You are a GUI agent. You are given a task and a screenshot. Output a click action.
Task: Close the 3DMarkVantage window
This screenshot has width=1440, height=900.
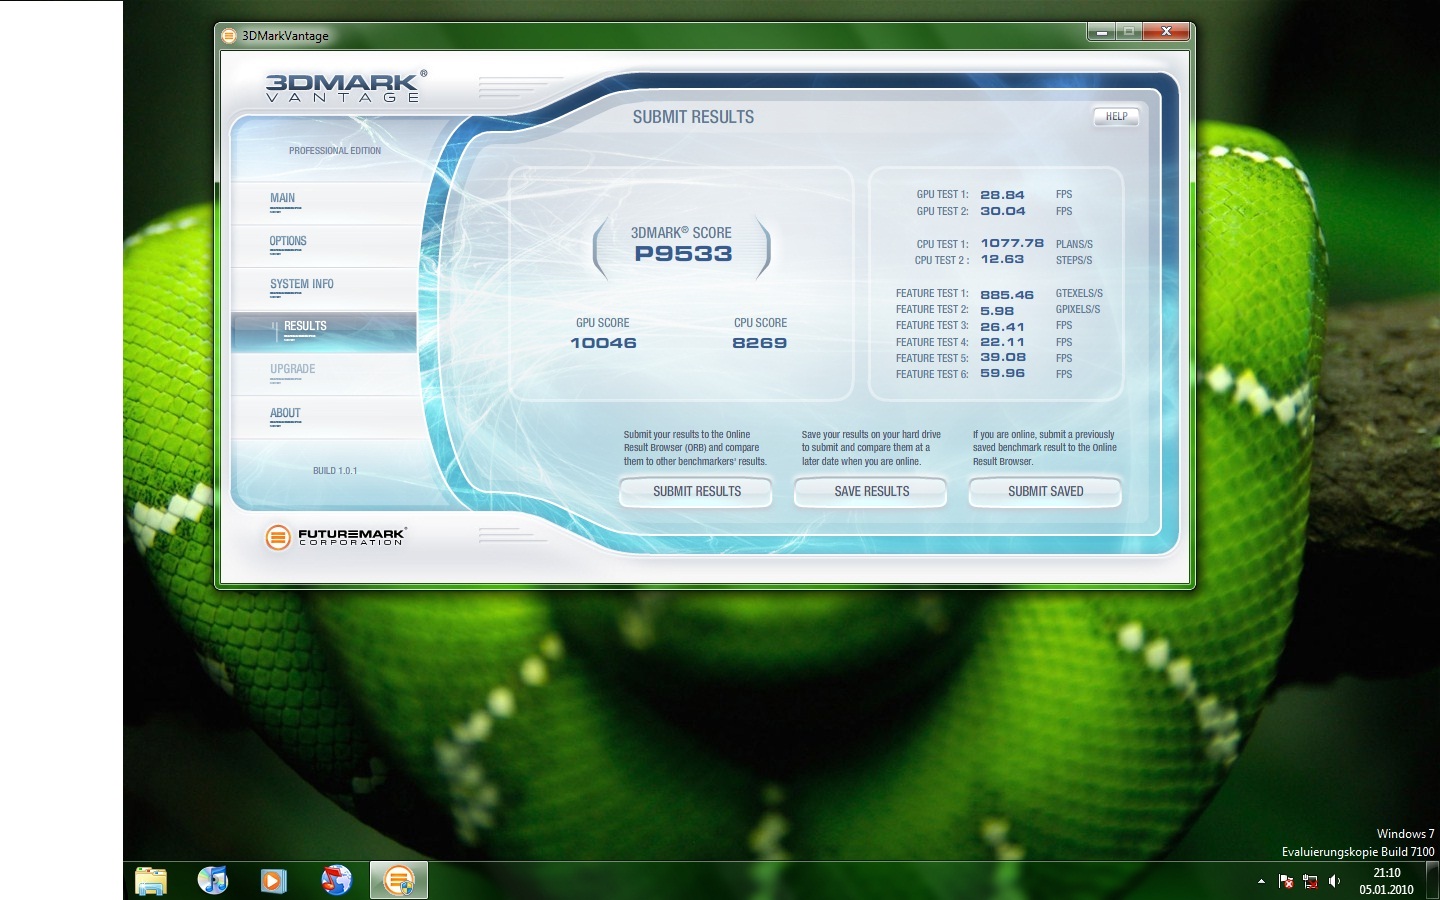1165,32
